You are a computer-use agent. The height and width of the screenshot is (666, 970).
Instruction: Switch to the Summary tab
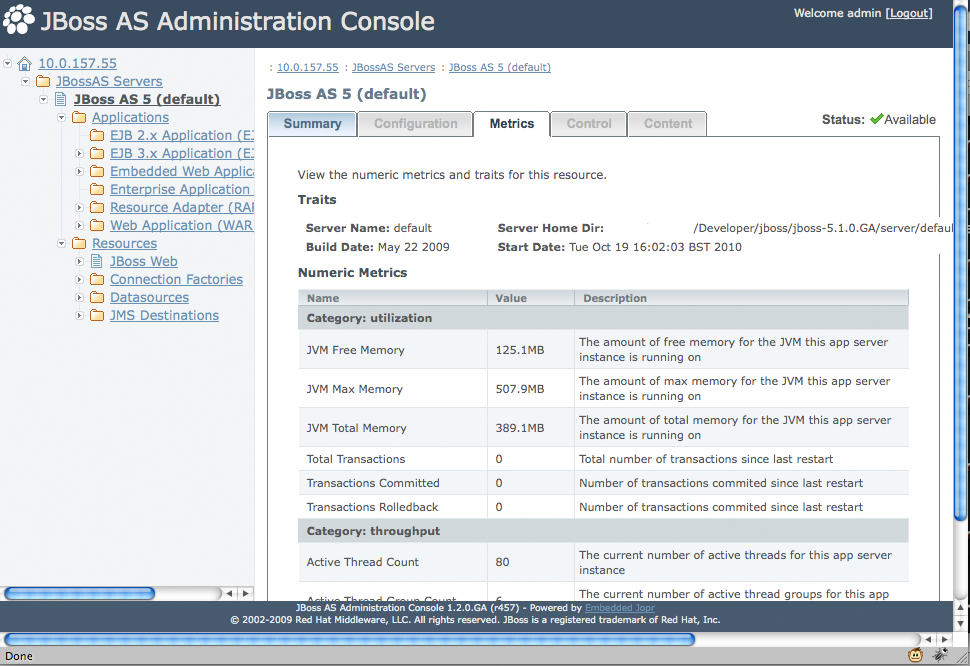[x=312, y=124]
